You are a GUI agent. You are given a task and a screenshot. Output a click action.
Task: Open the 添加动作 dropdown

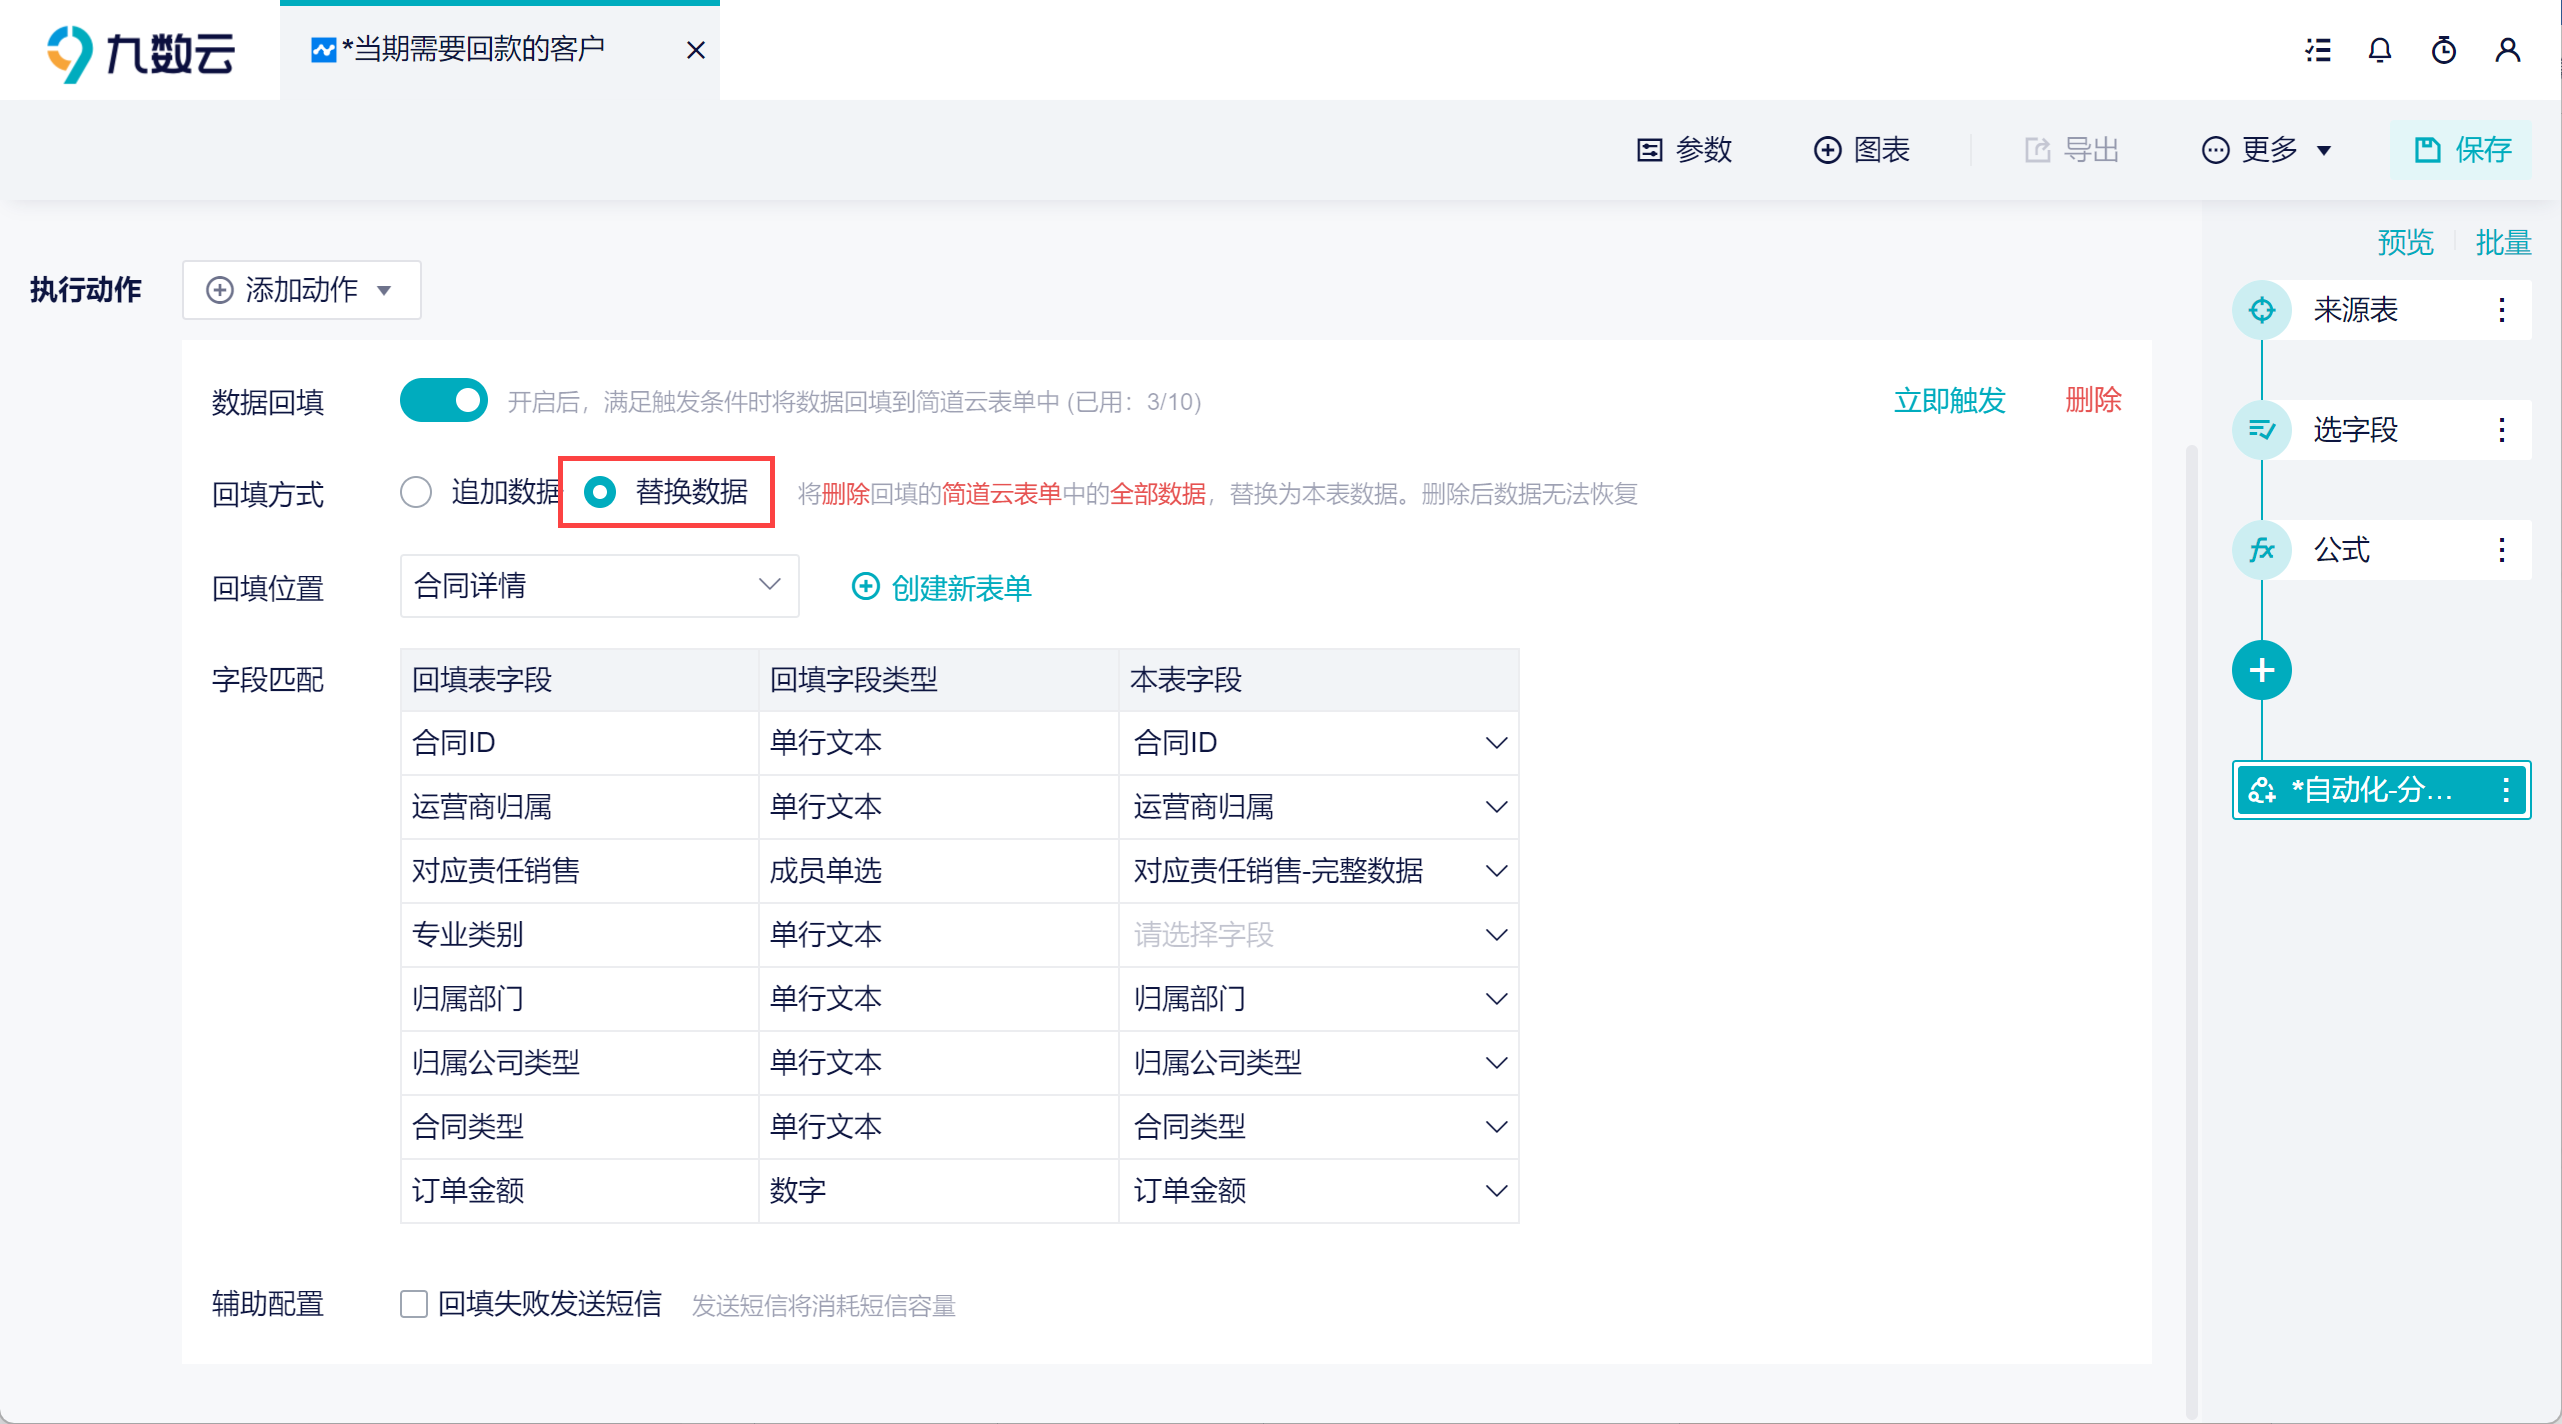[301, 290]
